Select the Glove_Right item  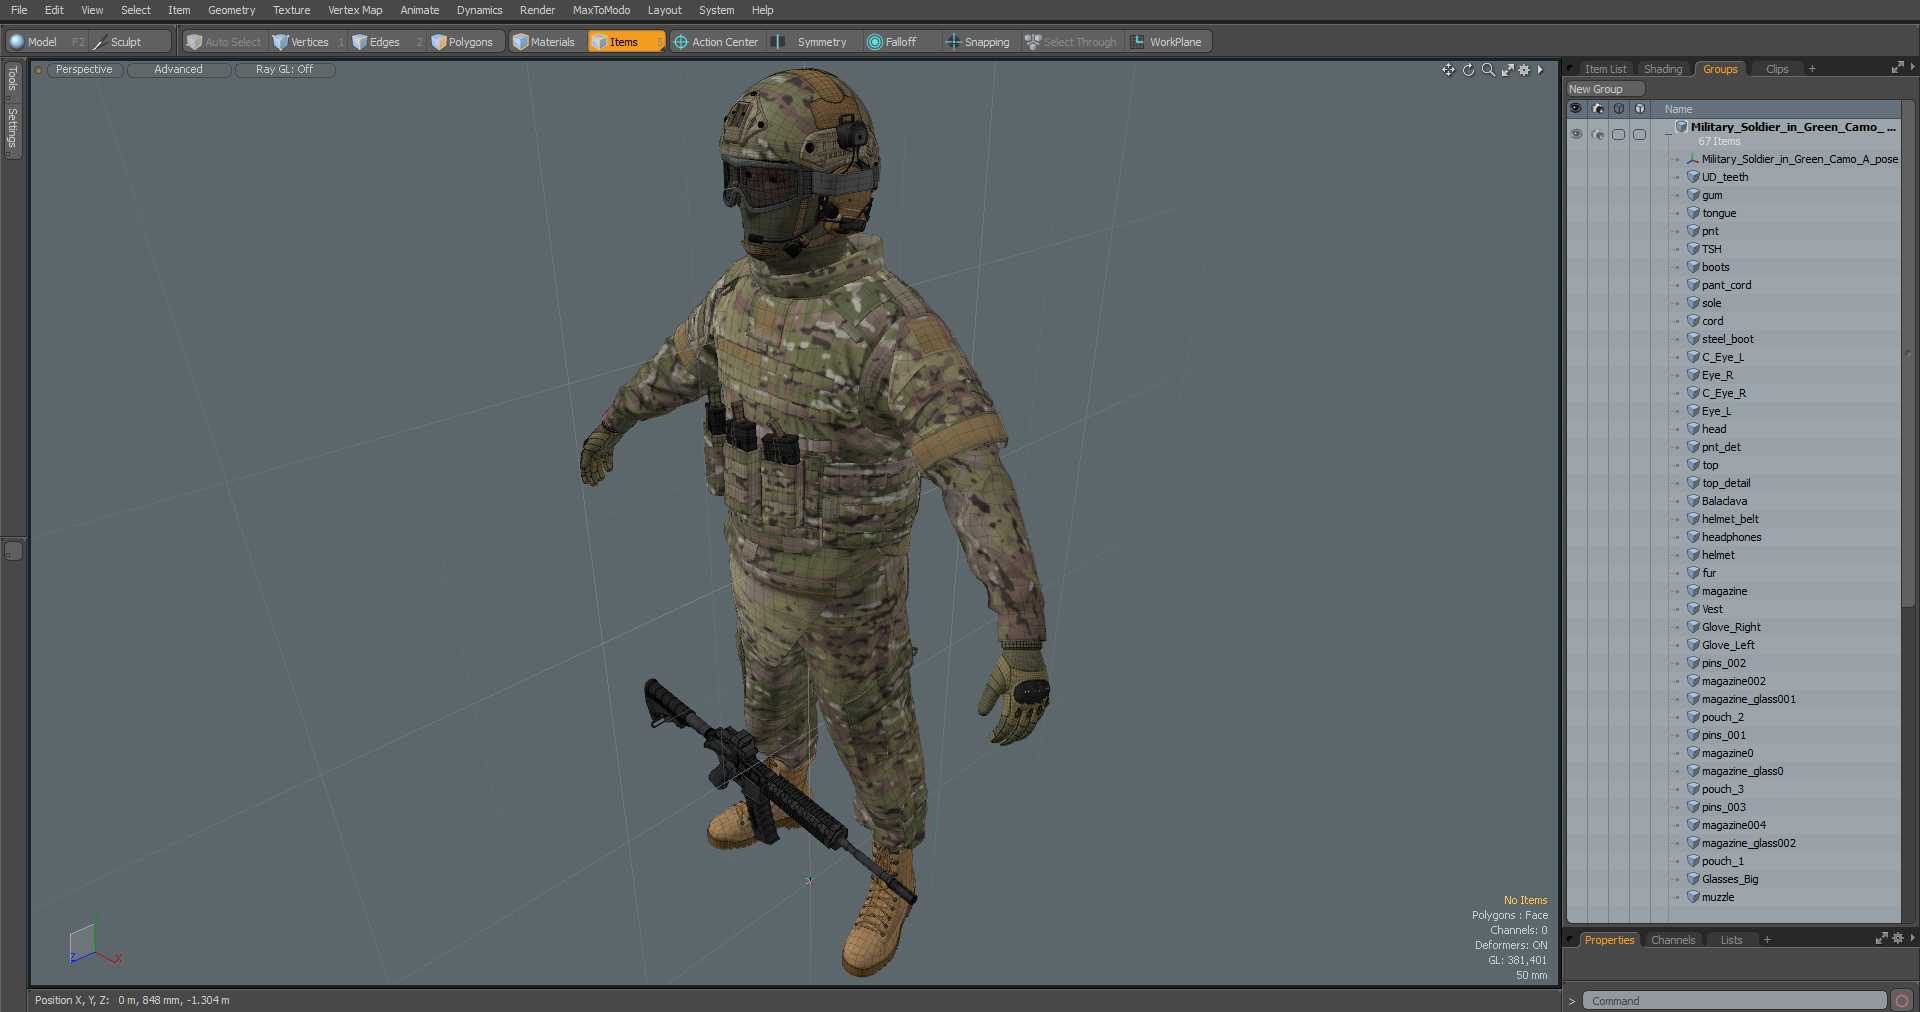(1731, 627)
